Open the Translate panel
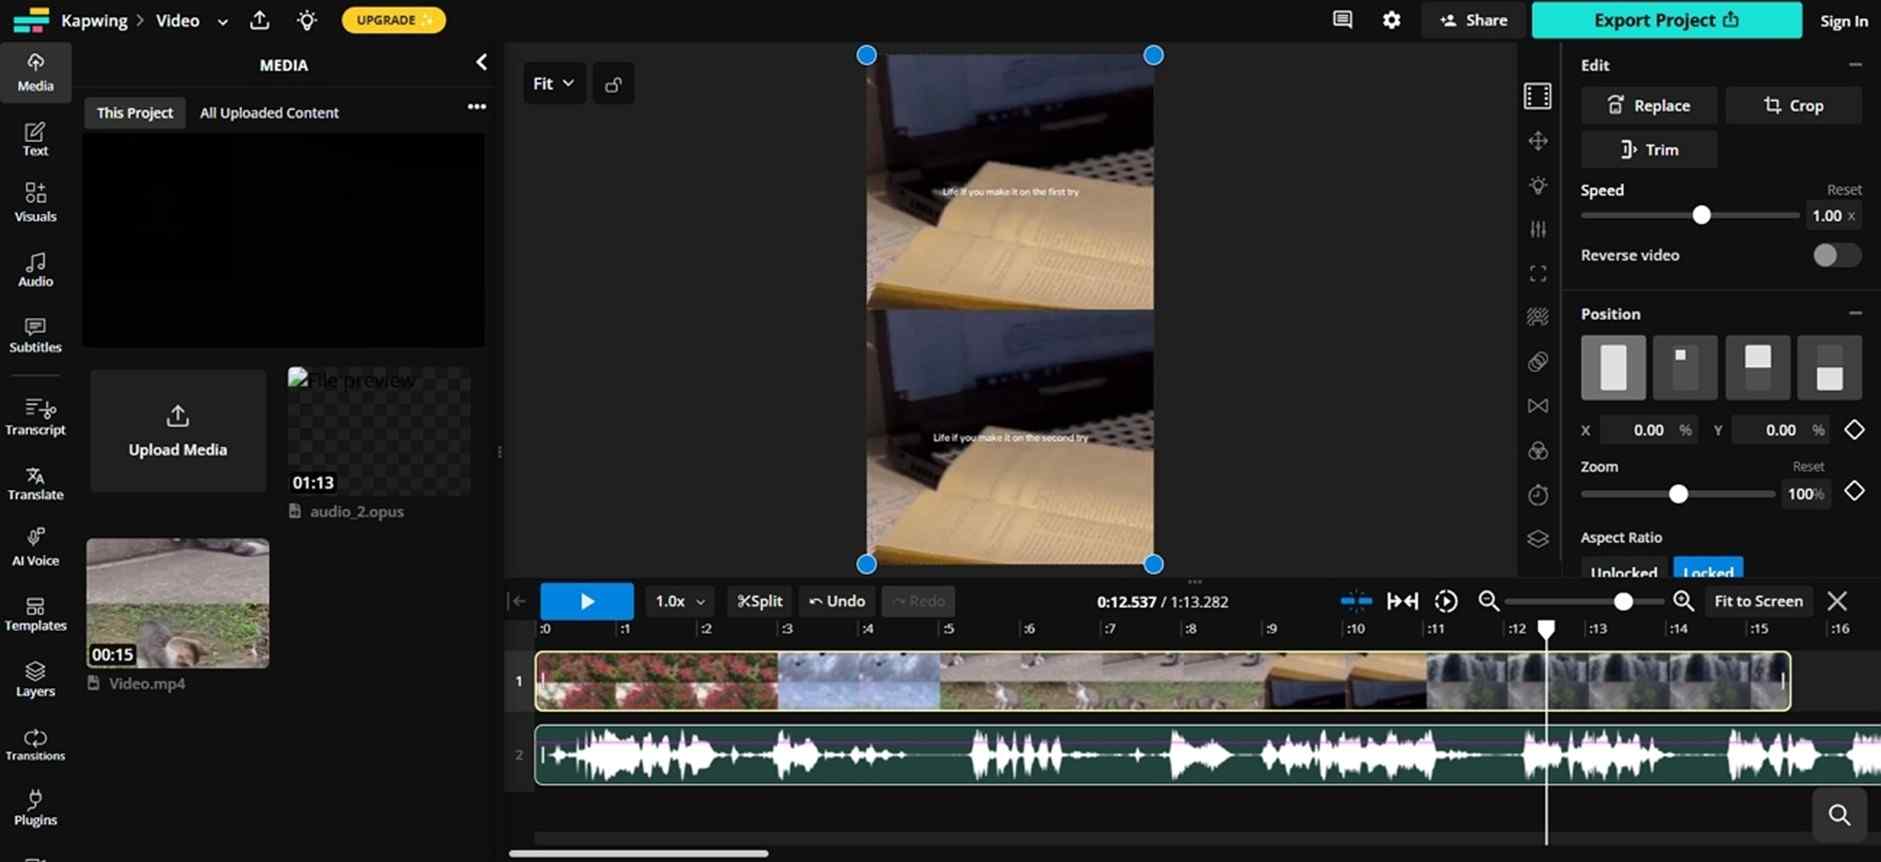Screen dimensions: 1881x862 click(x=35, y=483)
